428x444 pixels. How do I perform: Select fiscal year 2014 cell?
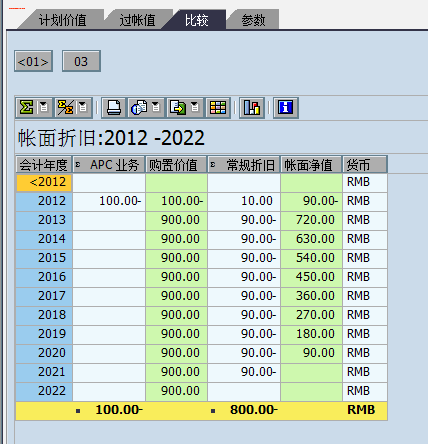44,239
